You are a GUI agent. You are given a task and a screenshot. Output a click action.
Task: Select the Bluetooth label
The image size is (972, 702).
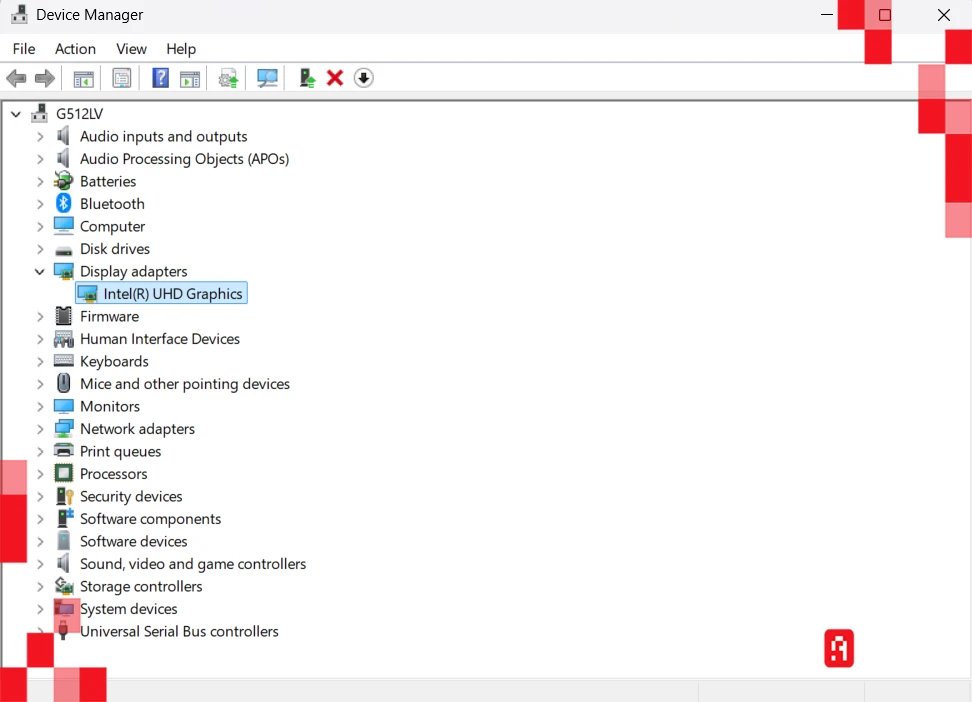click(x=112, y=203)
